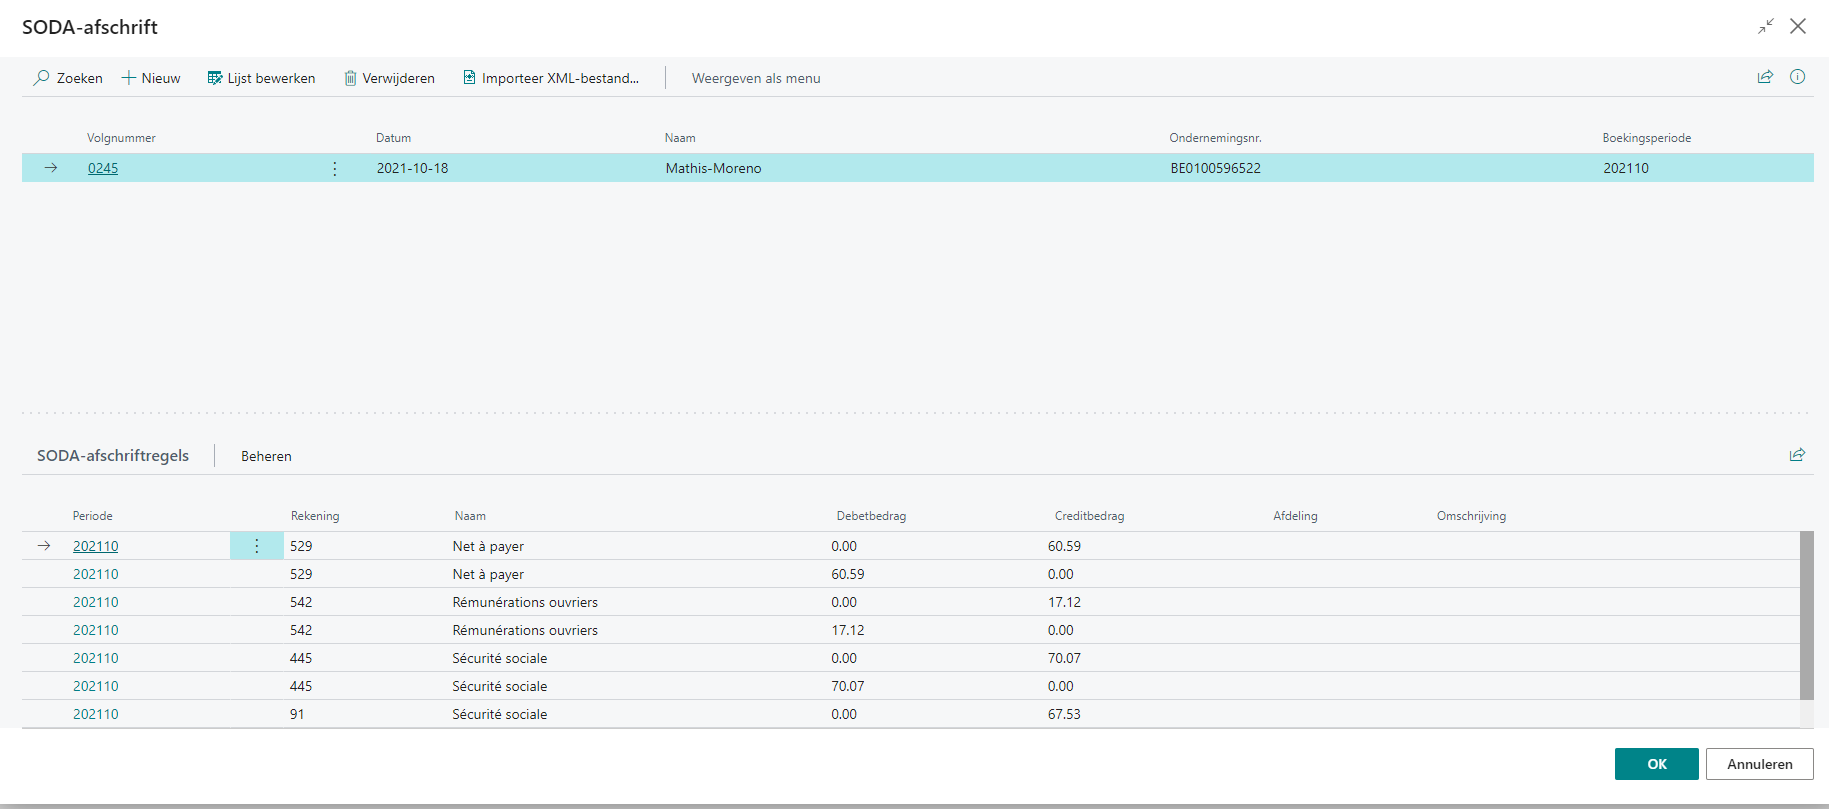This screenshot has height=809, width=1829.
Task: Collapse the dialog with shrink icon
Action: click(x=1766, y=27)
